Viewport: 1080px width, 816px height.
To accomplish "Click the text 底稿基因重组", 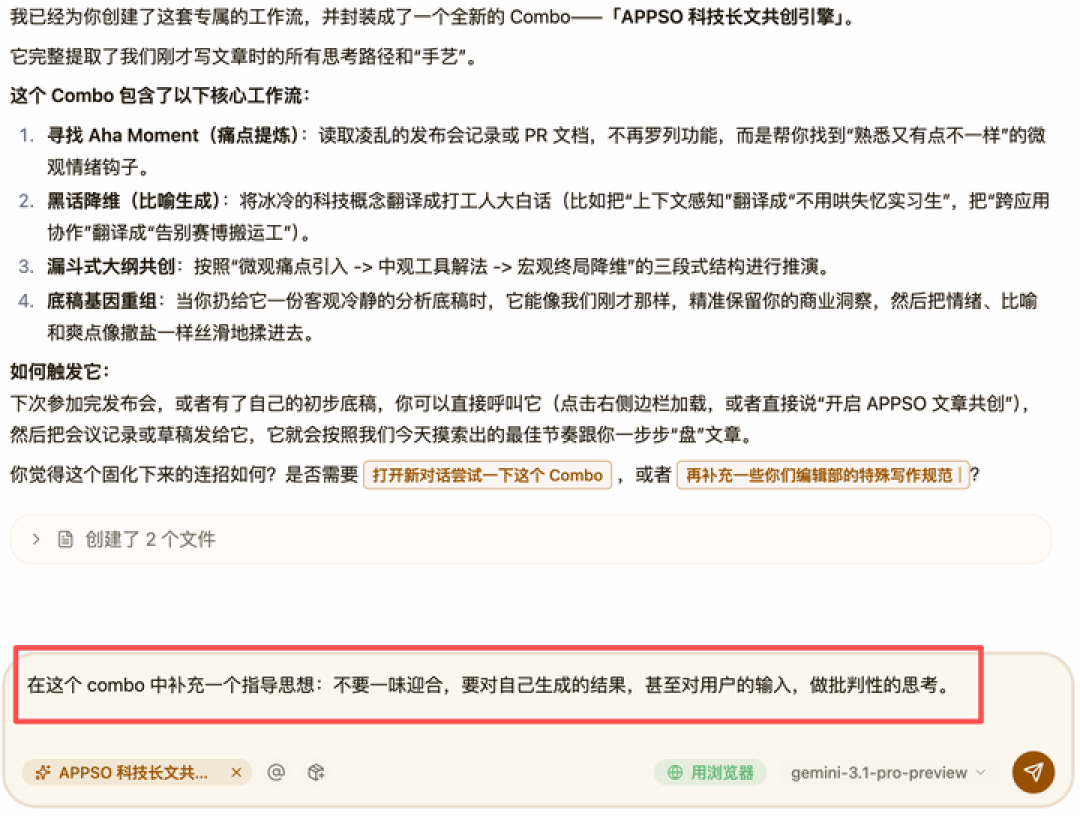I will click(x=102, y=301).
